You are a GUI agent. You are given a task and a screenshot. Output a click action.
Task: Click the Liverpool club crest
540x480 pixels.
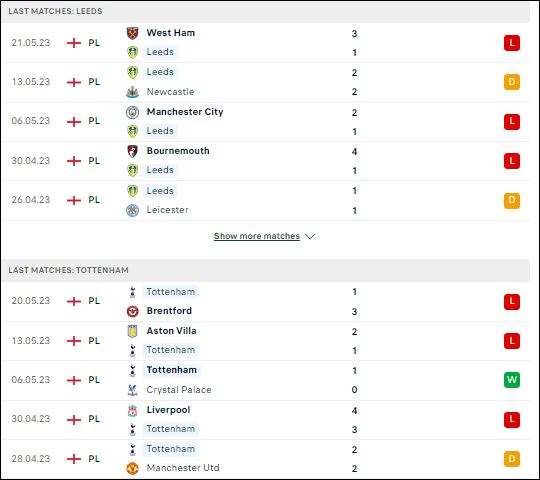[133, 410]
